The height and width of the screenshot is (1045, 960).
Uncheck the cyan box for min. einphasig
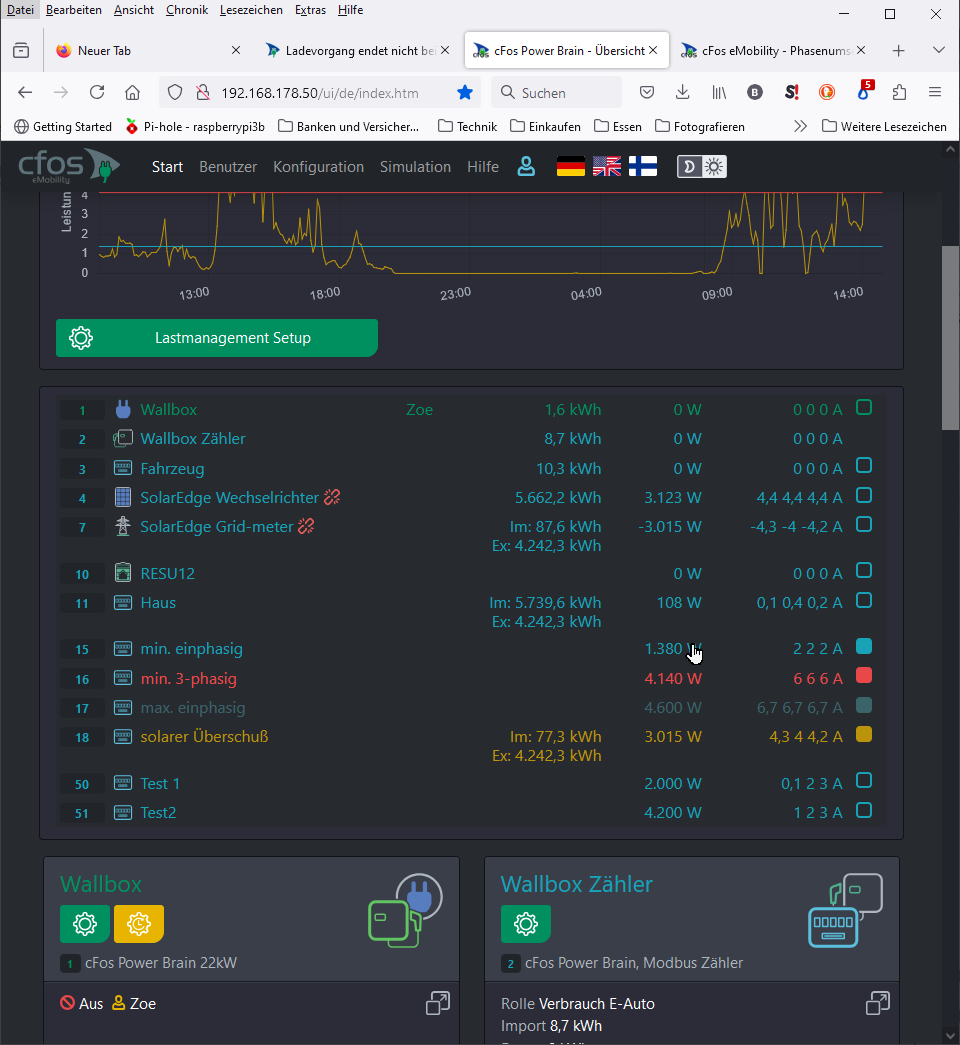[x=864, y=646]
